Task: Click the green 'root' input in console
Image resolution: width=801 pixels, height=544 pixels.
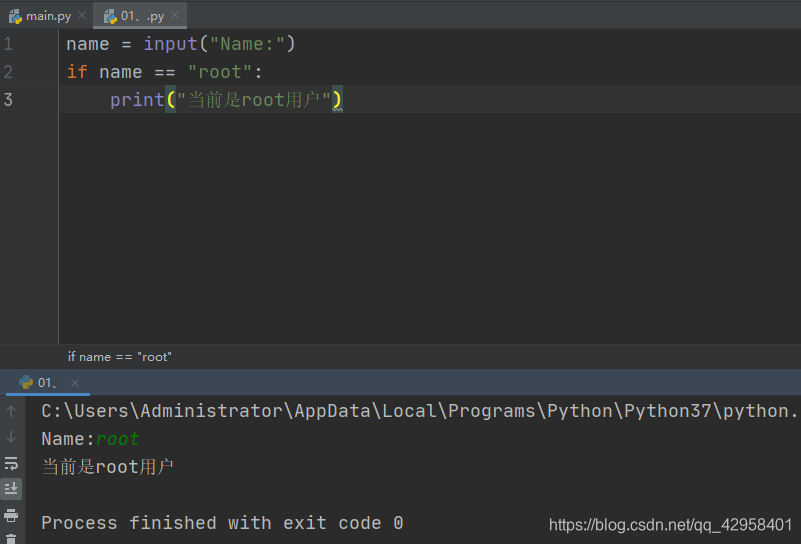Action: pyautogui.click(x=117, y=439)
